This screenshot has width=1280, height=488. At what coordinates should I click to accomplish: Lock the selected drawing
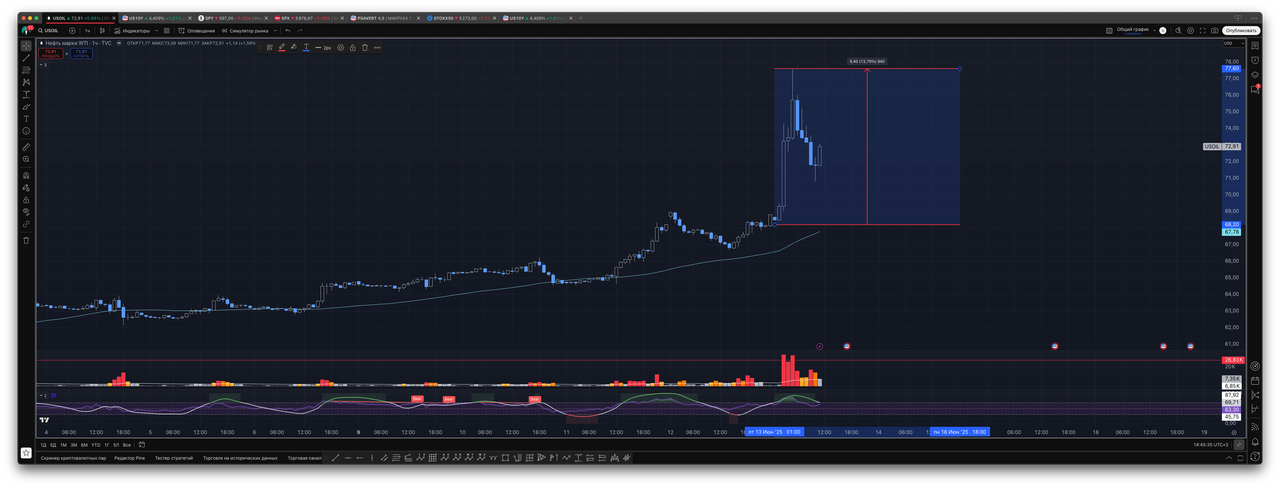tap(353, 47)
